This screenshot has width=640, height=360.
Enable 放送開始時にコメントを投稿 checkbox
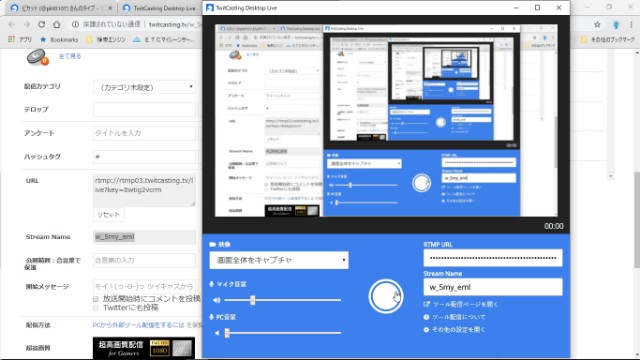point(96,299)
